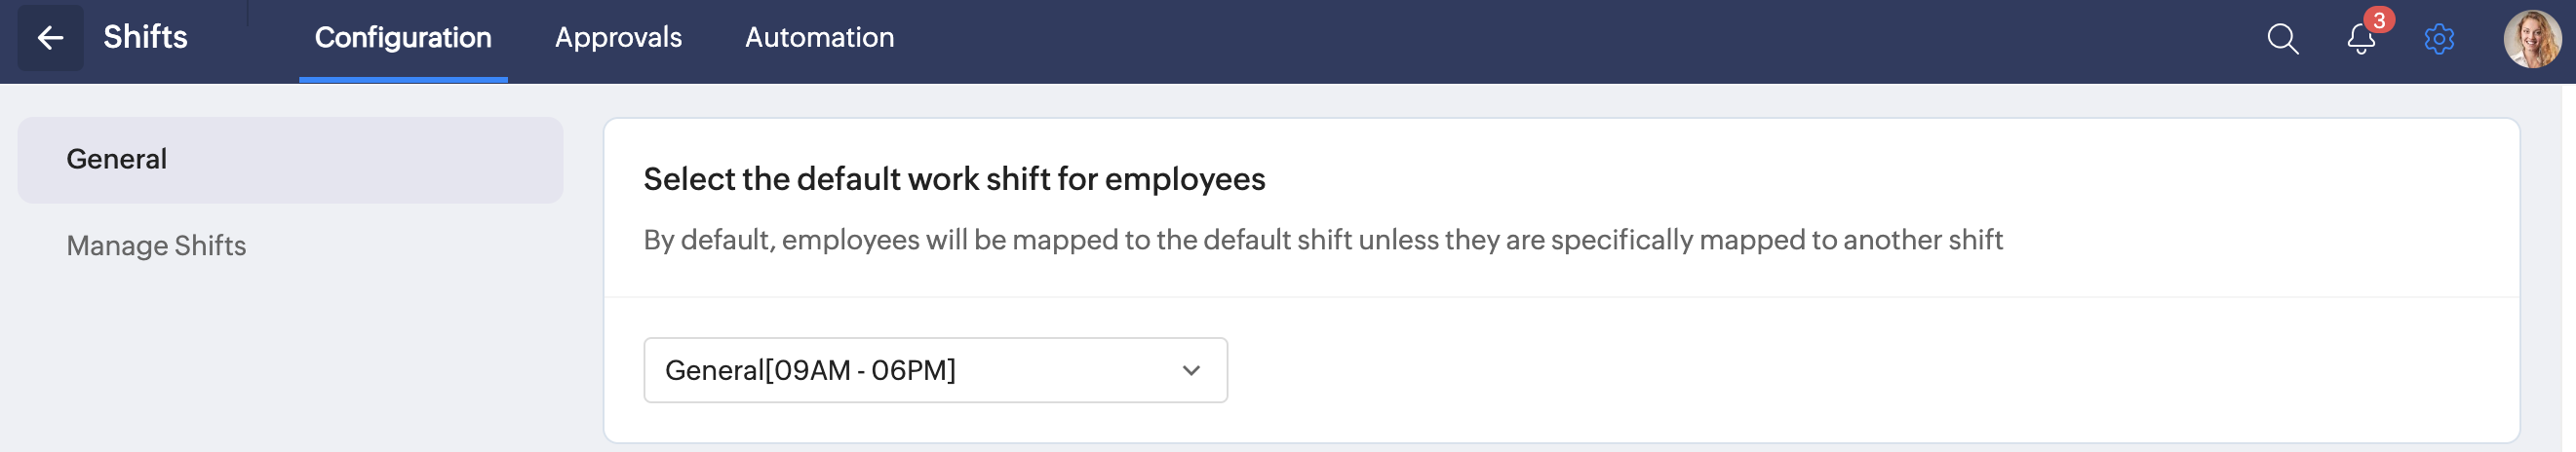Viewport: 2576px width, 452px height.
Task: Click empty area below Manage Shifts
Action: click(290, 360)
